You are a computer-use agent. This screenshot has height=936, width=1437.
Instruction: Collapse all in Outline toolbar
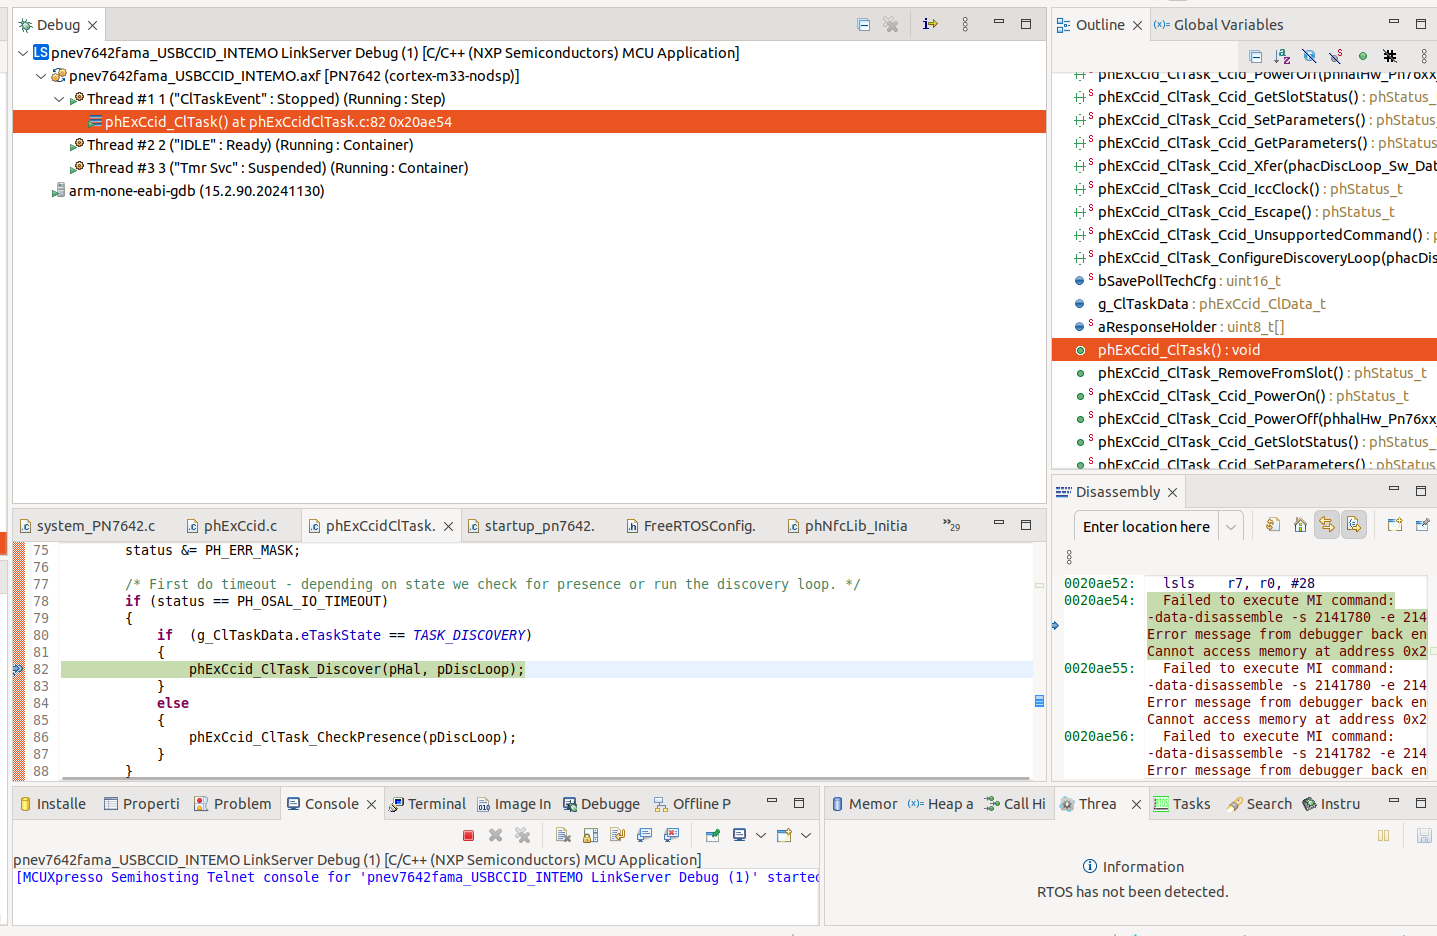[1256, 56]
